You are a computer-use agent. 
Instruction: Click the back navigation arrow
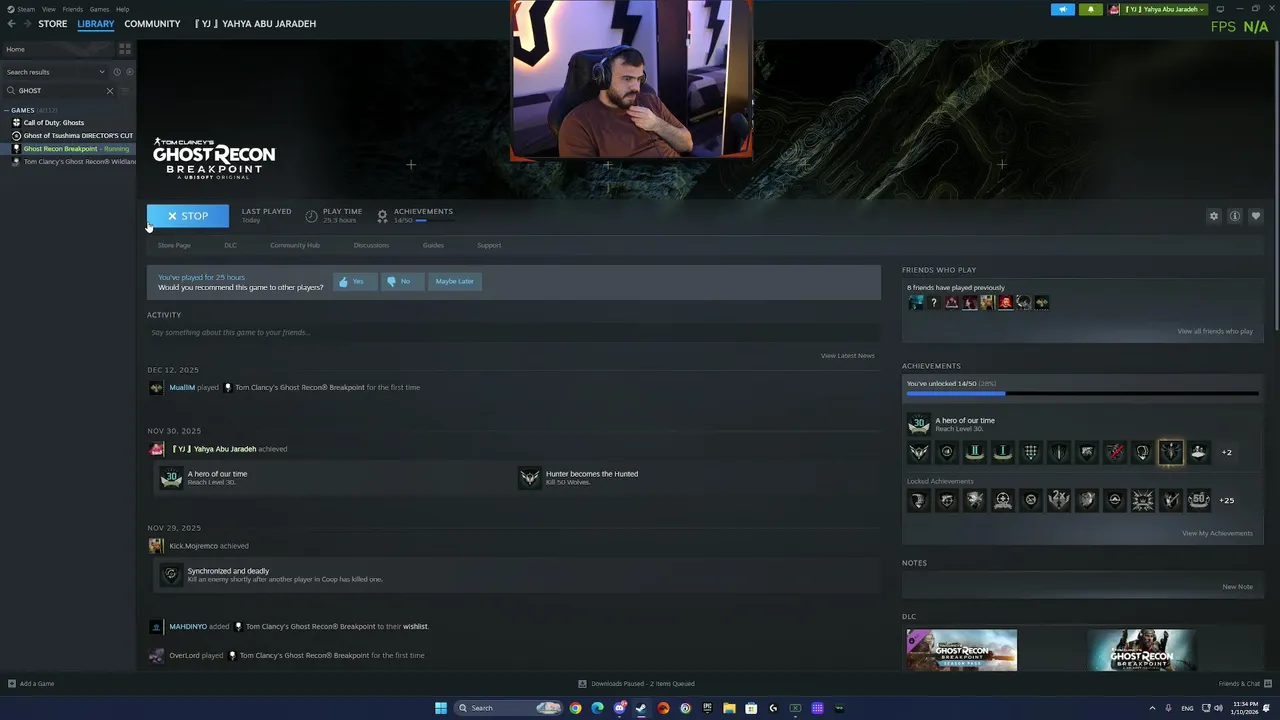point(13,24)
